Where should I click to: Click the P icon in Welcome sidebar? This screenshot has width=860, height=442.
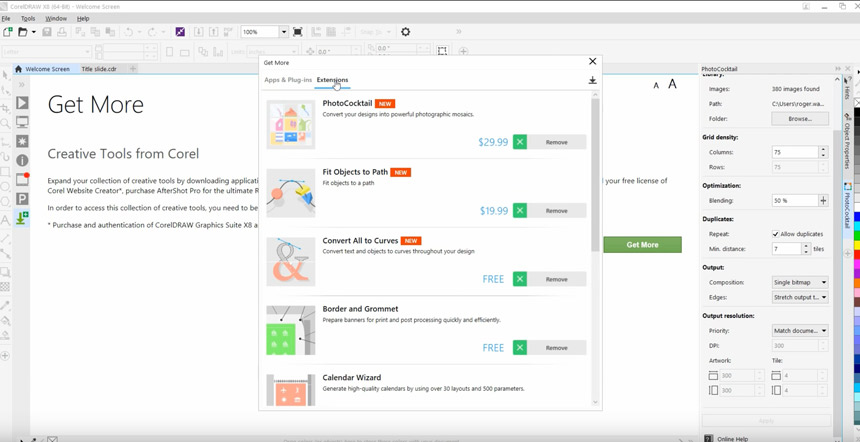pyautogui.click(x=22, y=199)
